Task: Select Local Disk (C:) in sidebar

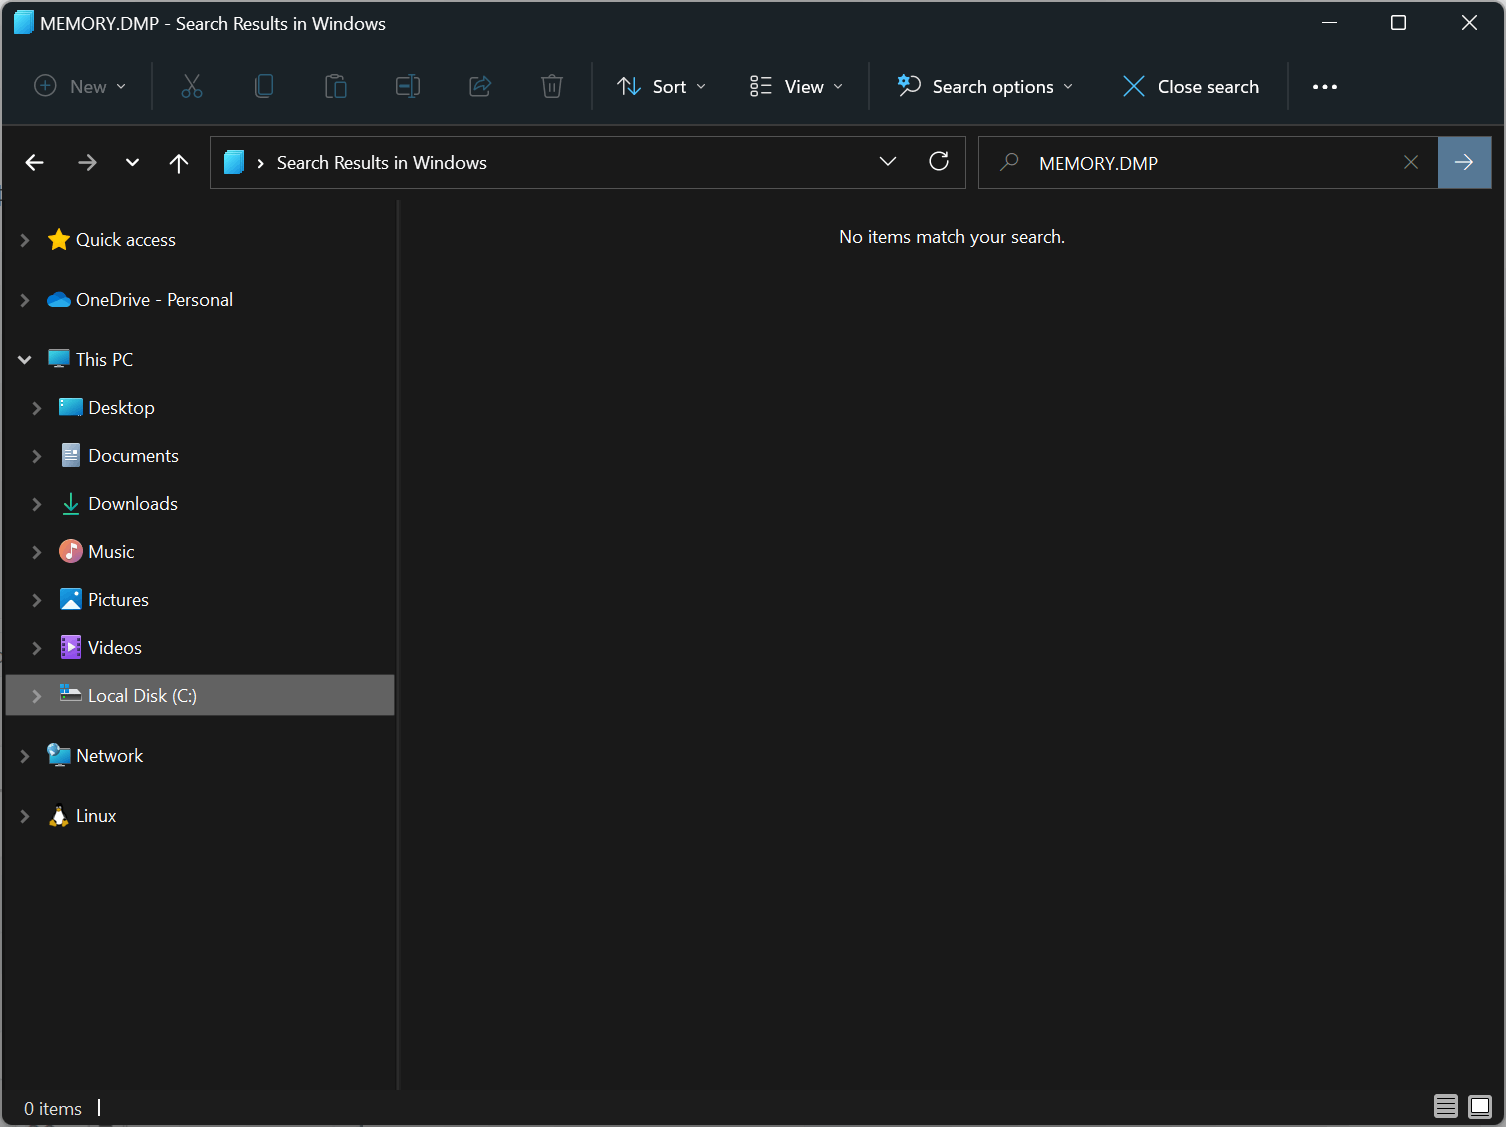Action: [200, 695]
